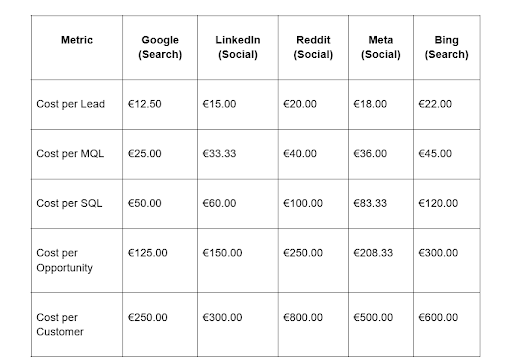This screenshot has height=363, width=512.
Task: Select the Bing (Search) header cell
Action: point(447,47)
